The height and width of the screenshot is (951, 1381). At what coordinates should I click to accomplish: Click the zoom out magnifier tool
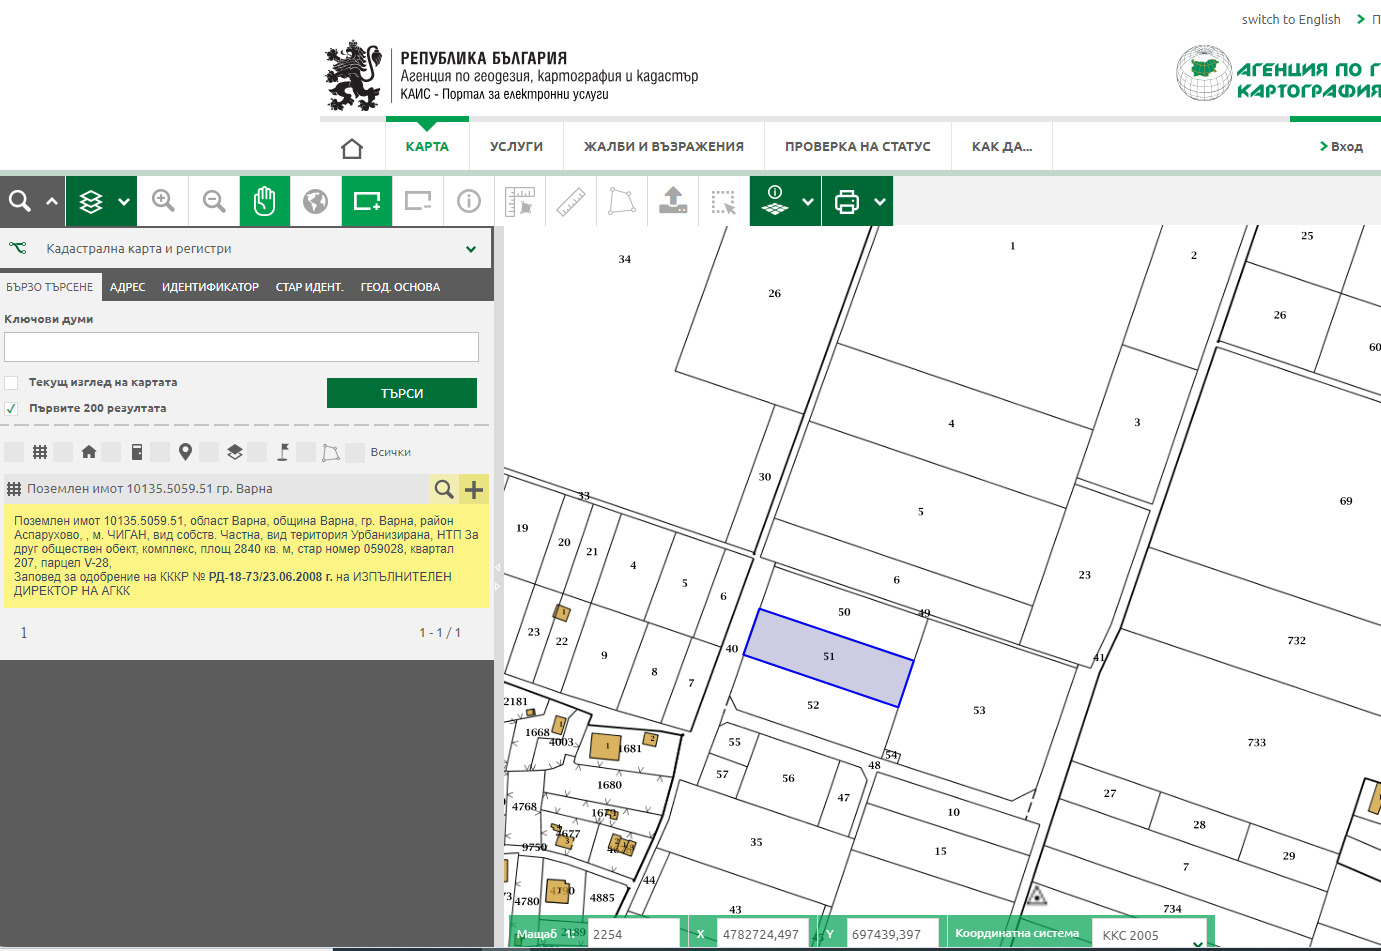pyautogui.click(x=214, y=201)
